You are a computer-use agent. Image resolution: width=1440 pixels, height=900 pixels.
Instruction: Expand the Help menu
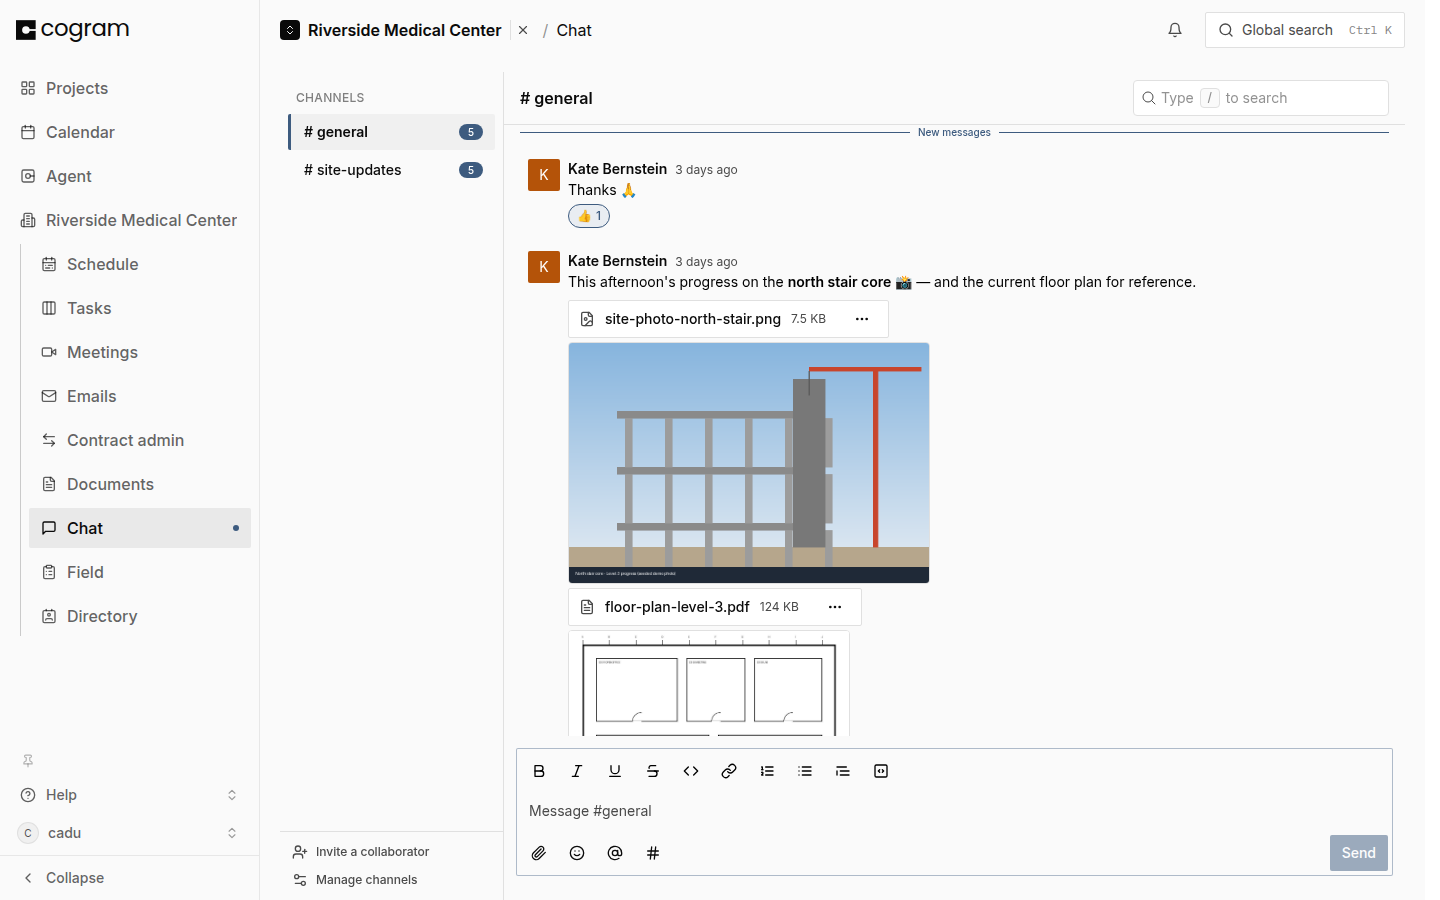(x=130, y=795)
